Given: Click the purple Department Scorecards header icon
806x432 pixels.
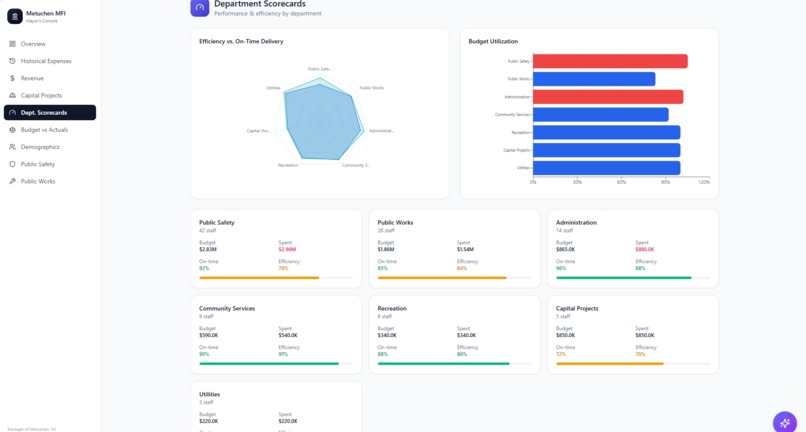Looking at the screenshot, I should [199, 8].
